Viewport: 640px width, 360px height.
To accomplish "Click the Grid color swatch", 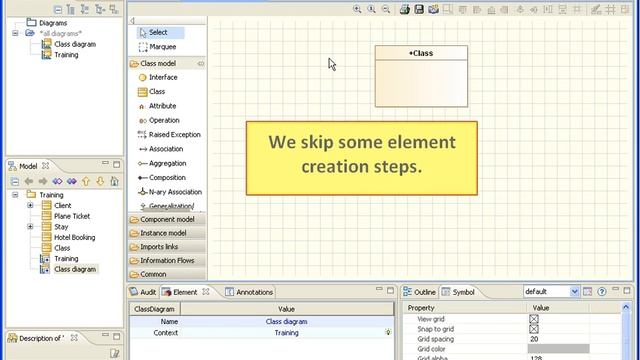I will pos(558,349).
